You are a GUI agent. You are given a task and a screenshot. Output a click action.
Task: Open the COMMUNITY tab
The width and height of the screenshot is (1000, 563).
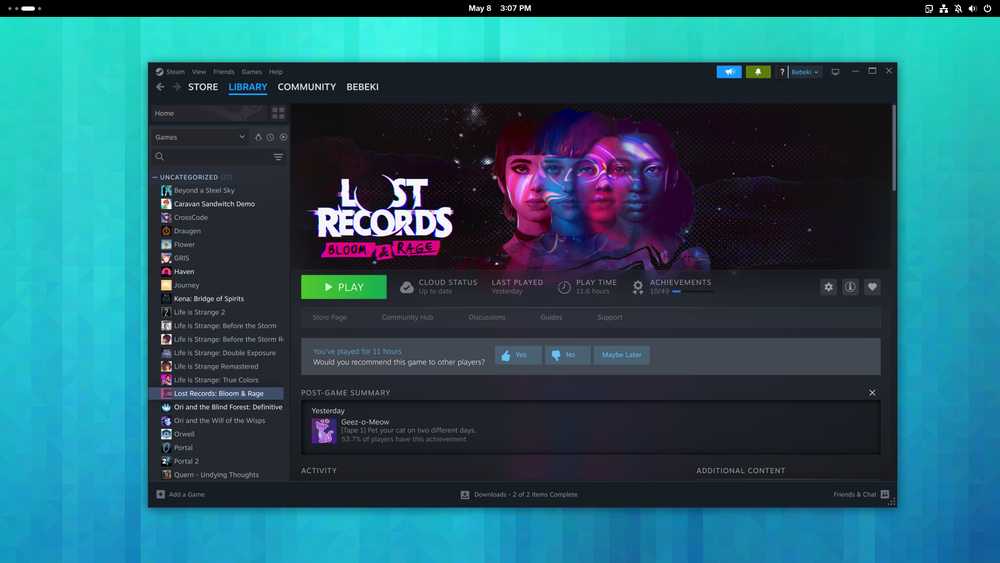(x=307, y=87)
